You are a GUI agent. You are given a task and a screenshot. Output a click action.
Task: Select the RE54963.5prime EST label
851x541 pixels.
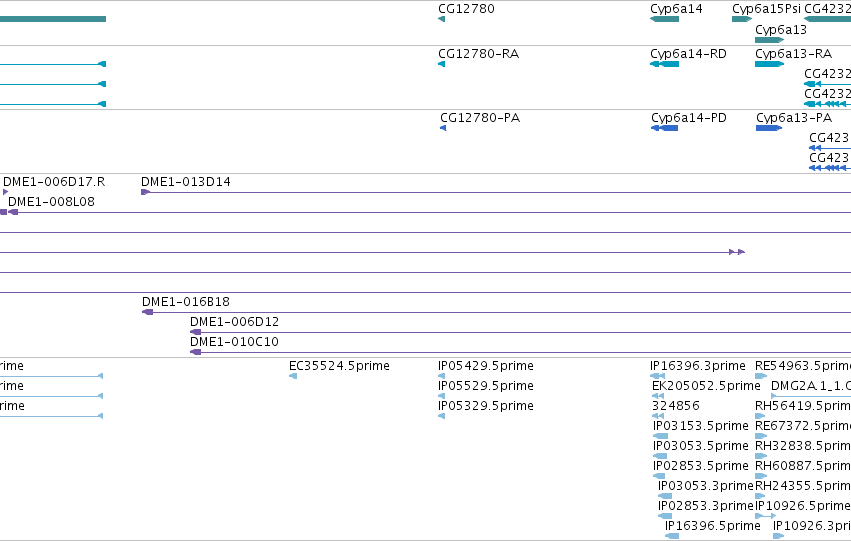(803, 366)
